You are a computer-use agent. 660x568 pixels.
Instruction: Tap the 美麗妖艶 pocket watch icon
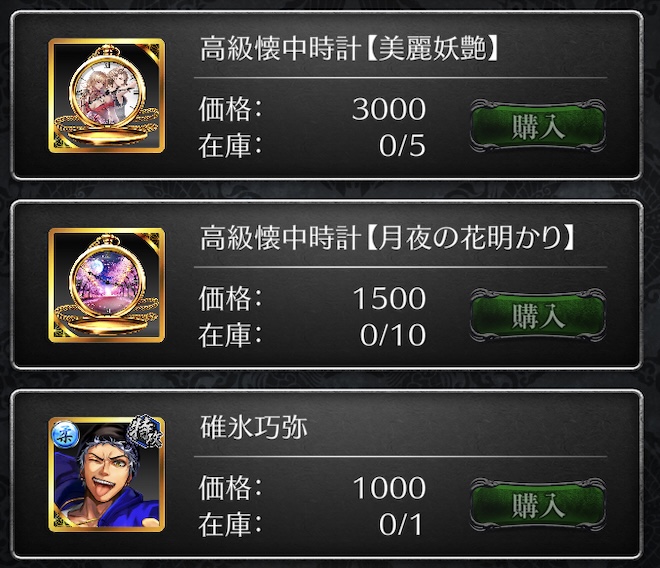click(x=106, y=96)
